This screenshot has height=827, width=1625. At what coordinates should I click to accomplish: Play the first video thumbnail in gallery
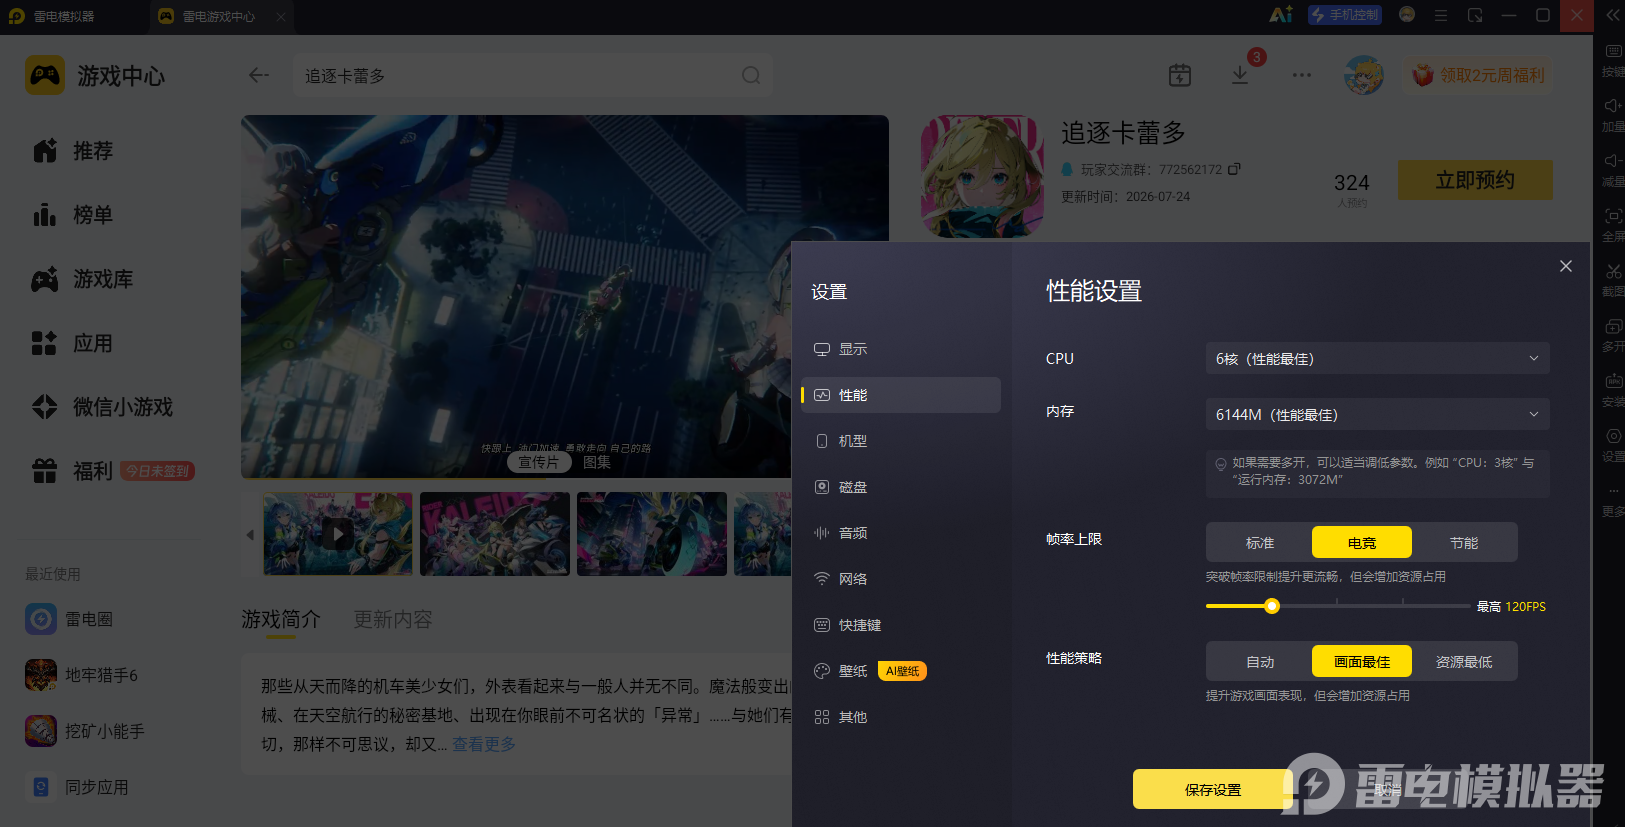[338, 534]
